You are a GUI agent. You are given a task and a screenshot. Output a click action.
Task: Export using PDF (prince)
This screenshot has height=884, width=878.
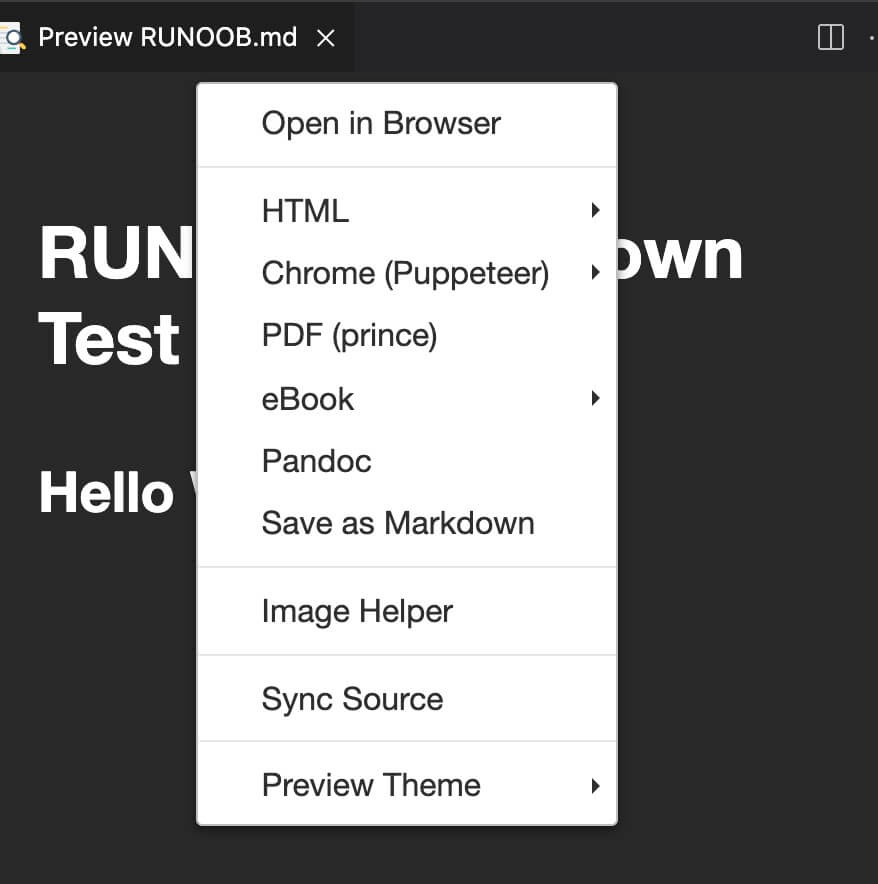click(x=349, y=336)
